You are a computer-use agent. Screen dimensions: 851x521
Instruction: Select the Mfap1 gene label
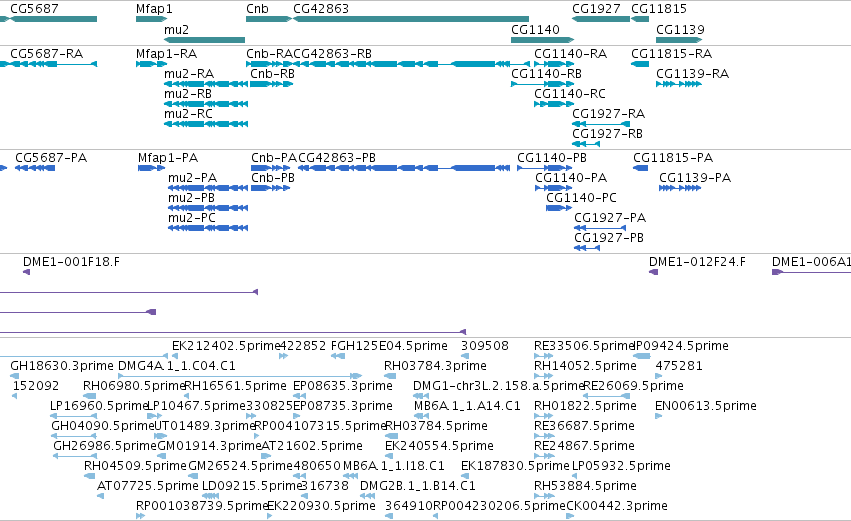coord(154,9)
